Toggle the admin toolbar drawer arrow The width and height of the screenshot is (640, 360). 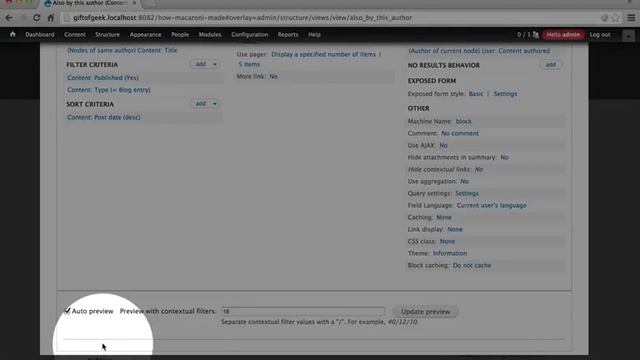[629, 36]
